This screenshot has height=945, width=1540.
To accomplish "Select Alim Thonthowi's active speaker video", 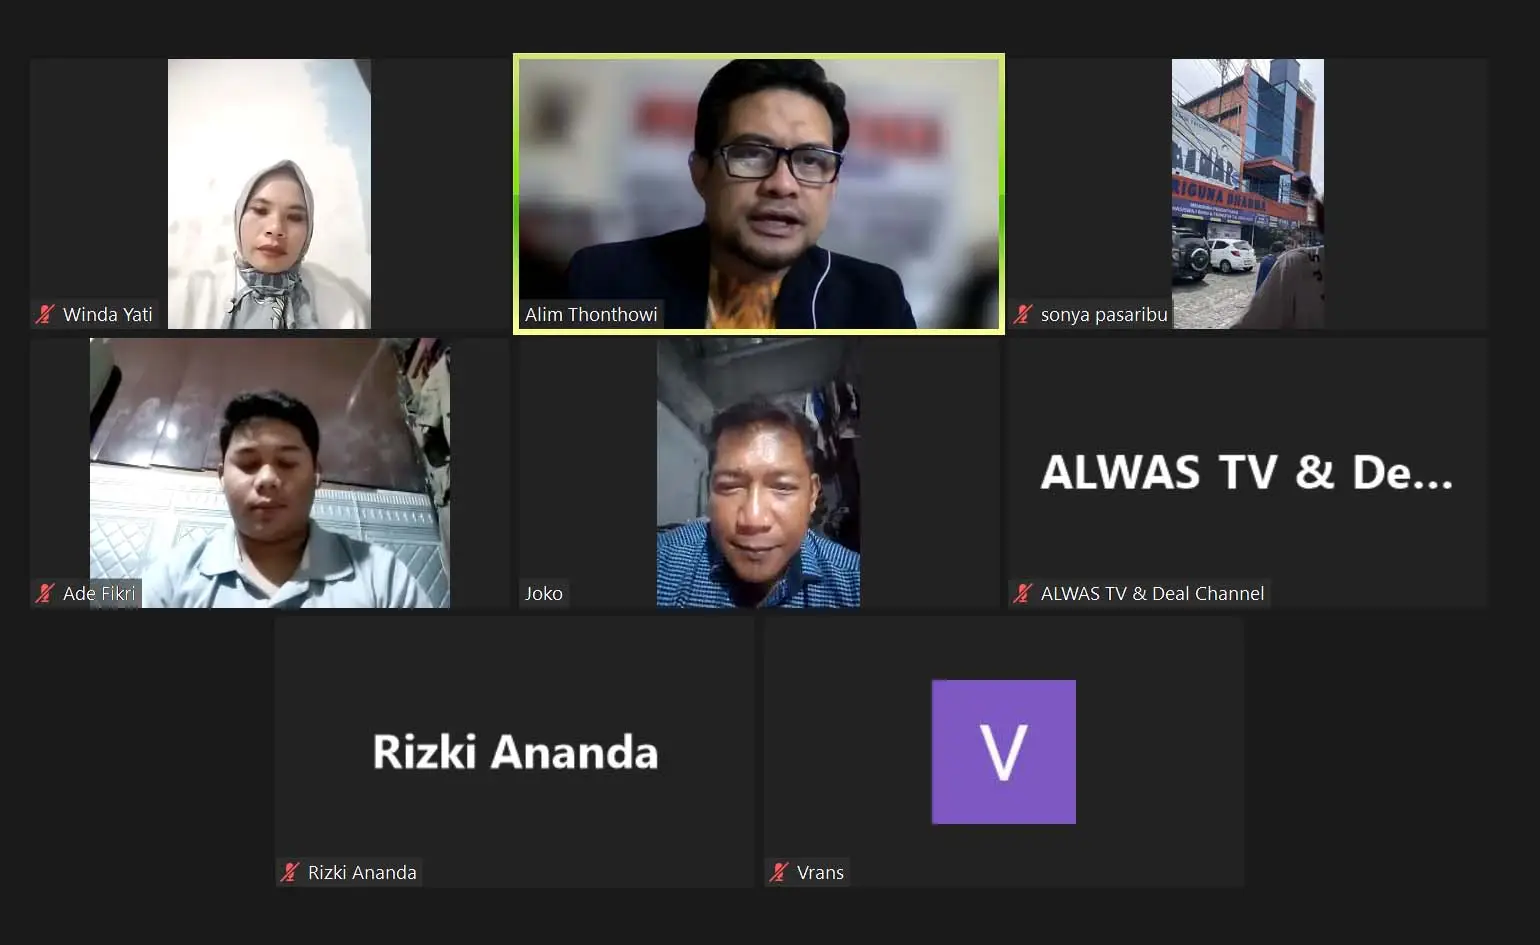I will pyautogui.click(x=759, y=194).
